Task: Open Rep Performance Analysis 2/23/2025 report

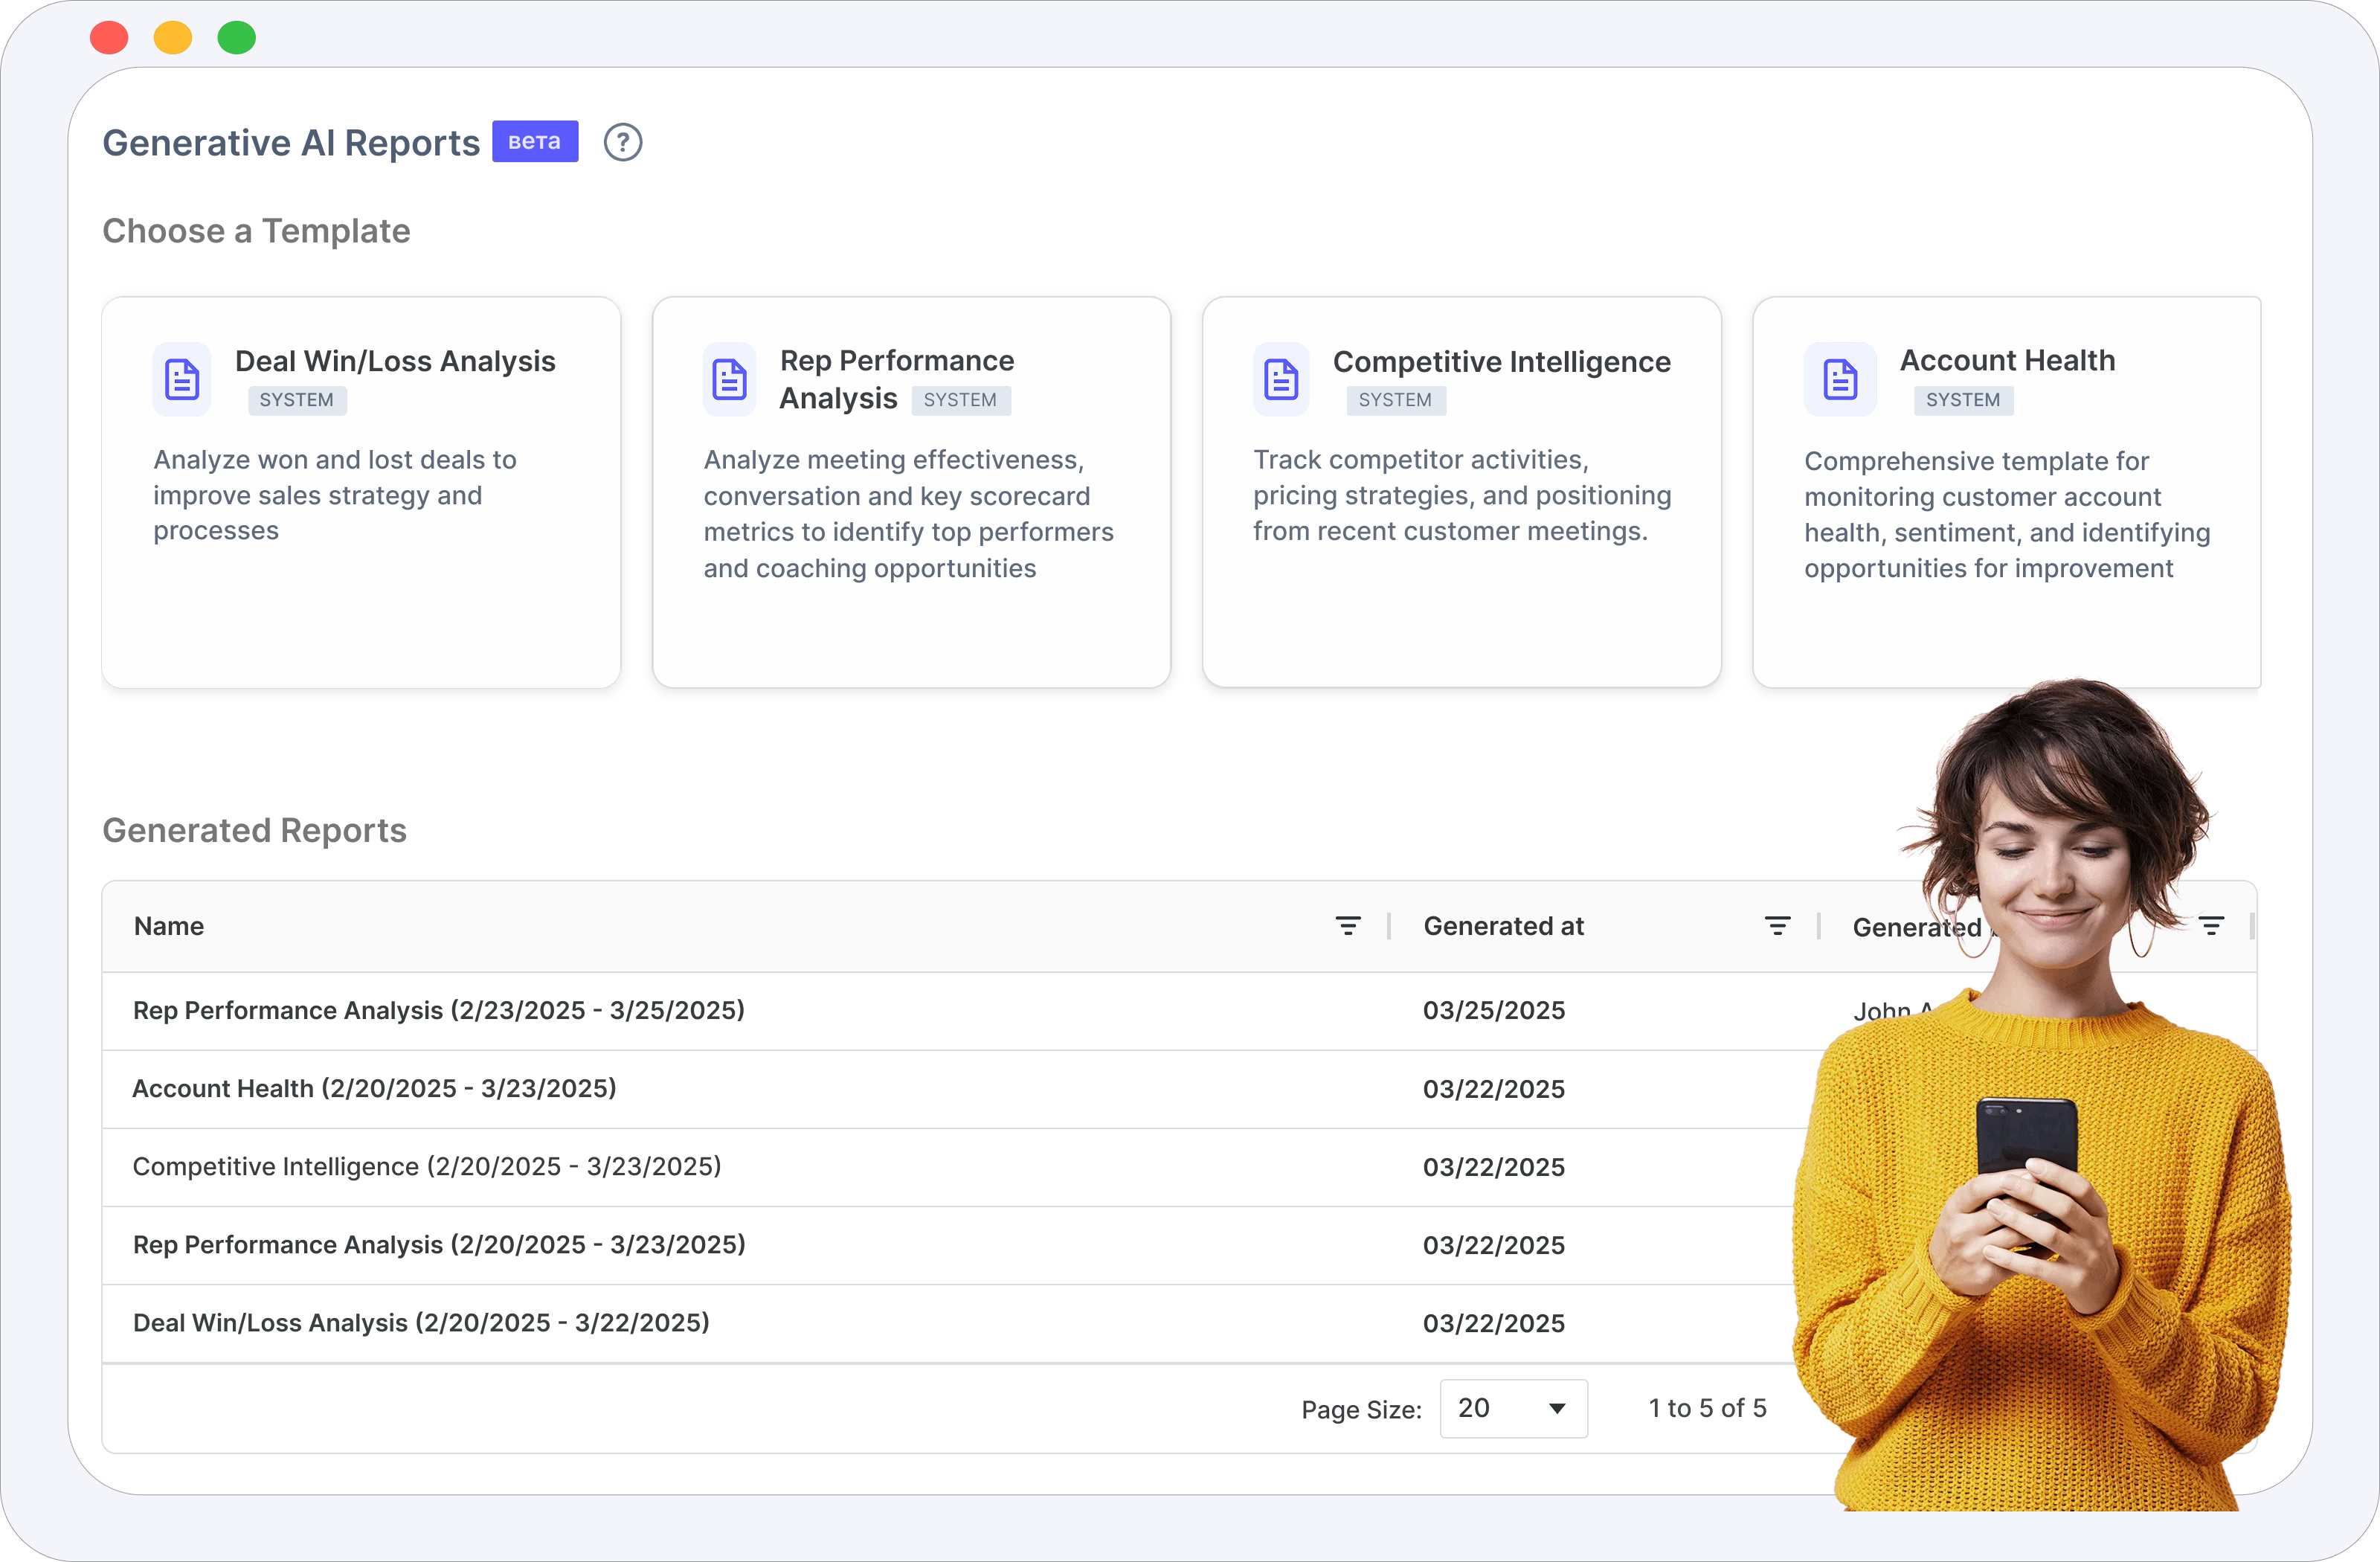Action: coord(439,1010)
